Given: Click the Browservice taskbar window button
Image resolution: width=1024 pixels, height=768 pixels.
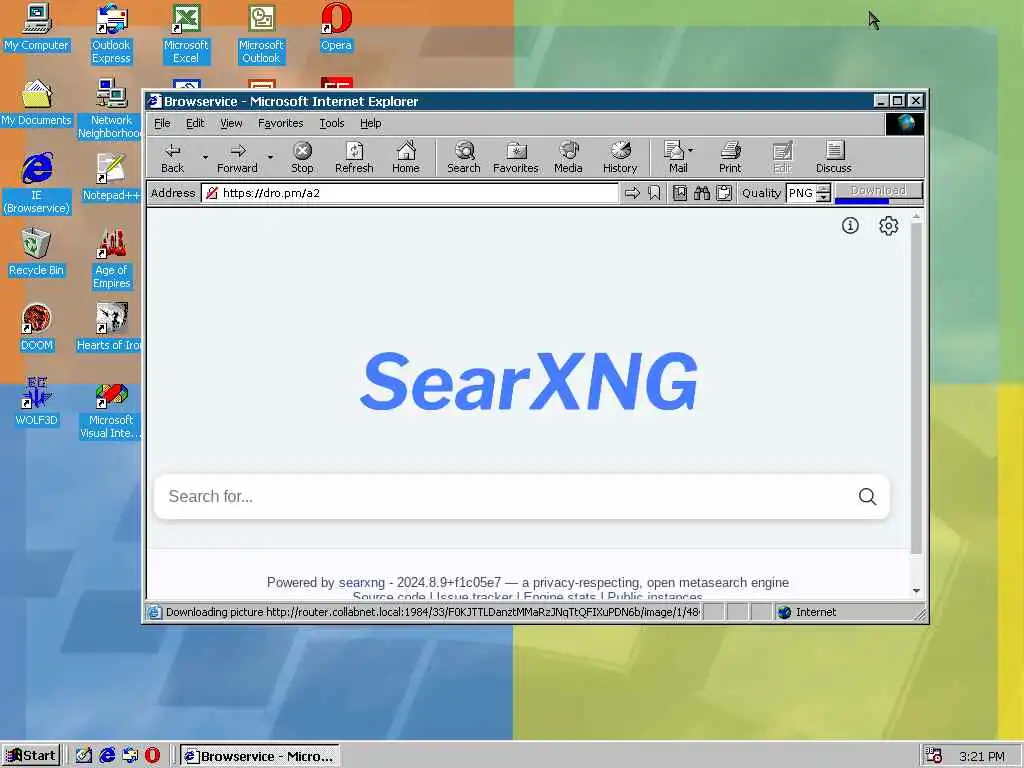Looking at the screenshot, I should click(x=260, y=756).
